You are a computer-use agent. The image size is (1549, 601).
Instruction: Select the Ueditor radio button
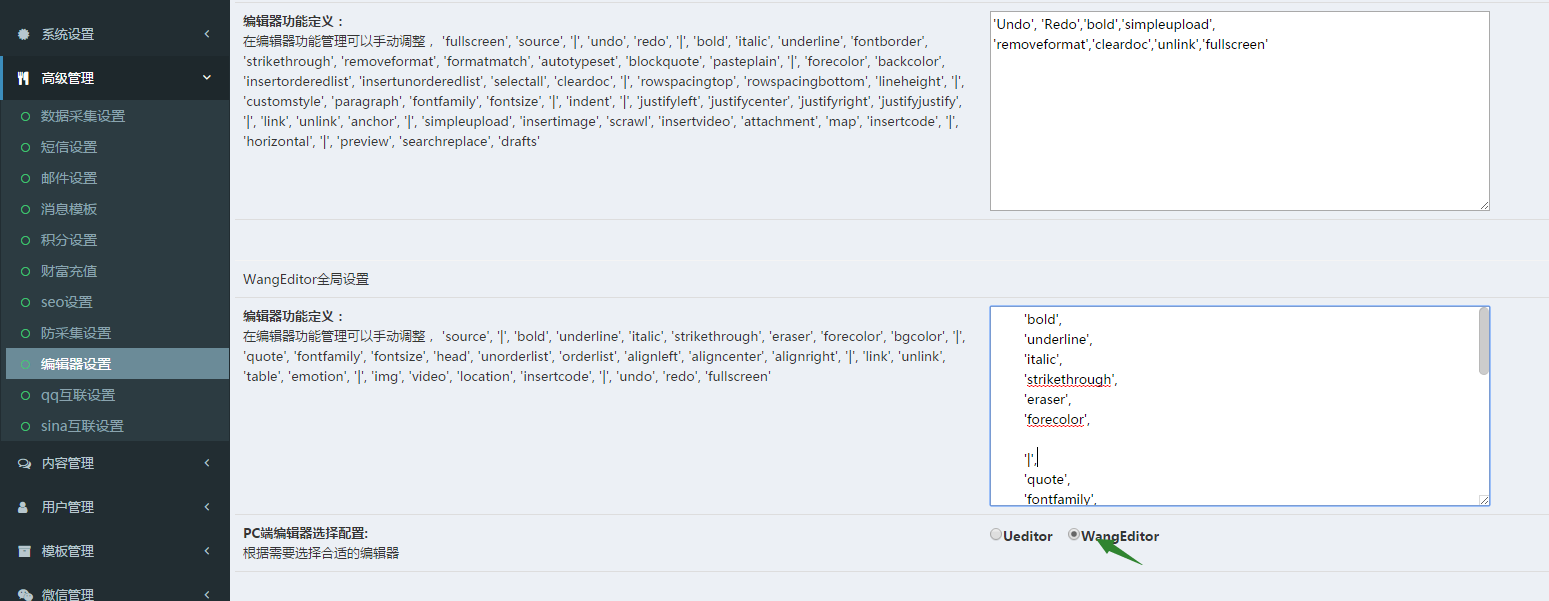[x=996, y=535]
